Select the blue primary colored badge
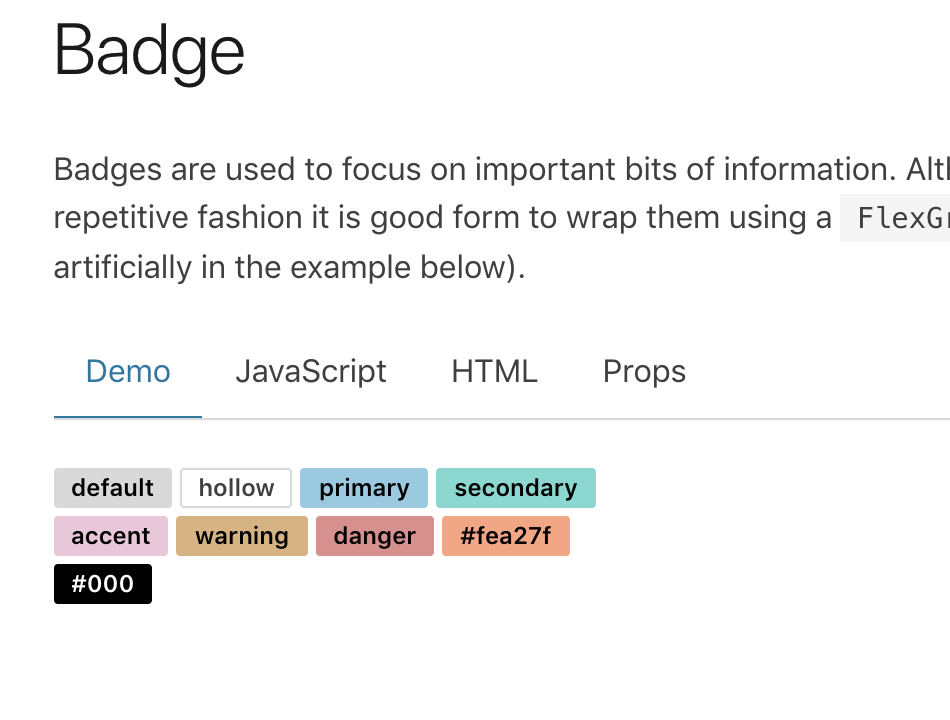 [x=364, y=488]
